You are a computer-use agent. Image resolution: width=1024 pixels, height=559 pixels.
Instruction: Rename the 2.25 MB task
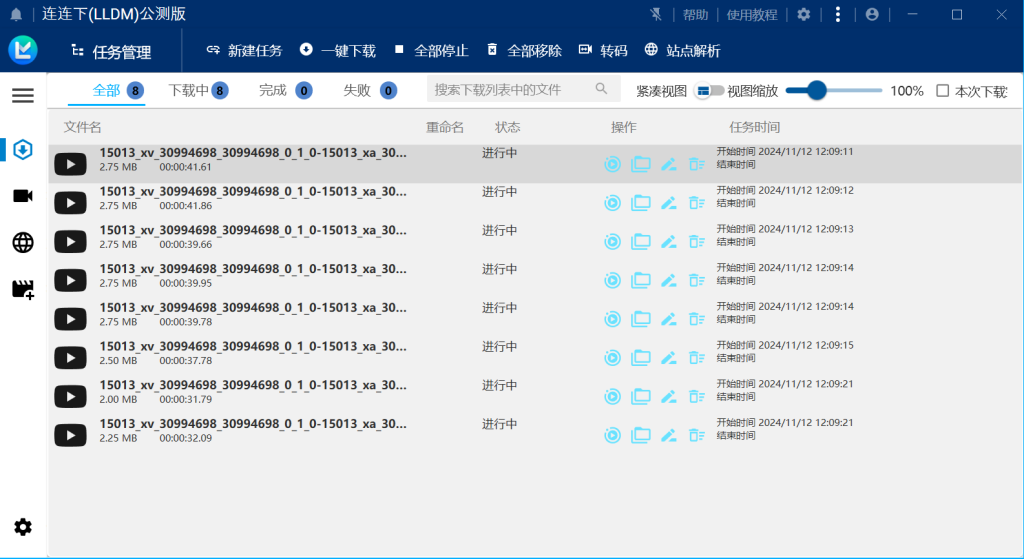(669, 435)
